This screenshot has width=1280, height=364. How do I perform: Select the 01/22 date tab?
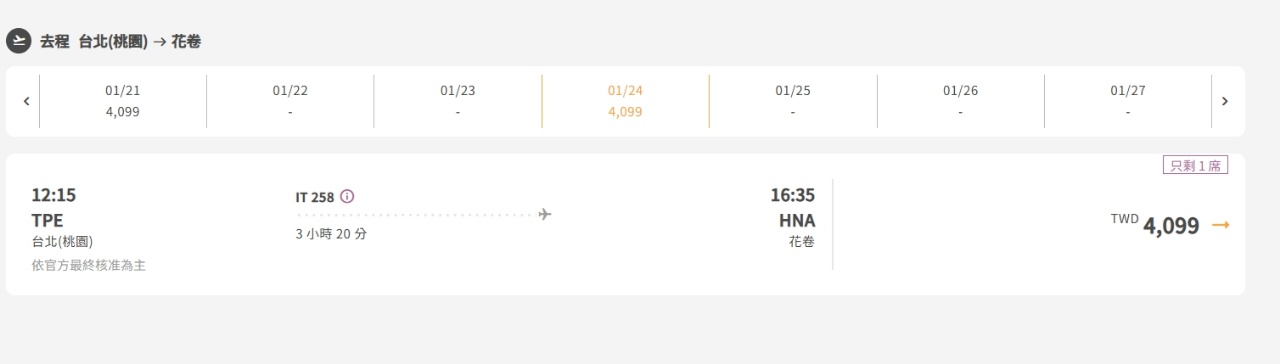[290, 101]
